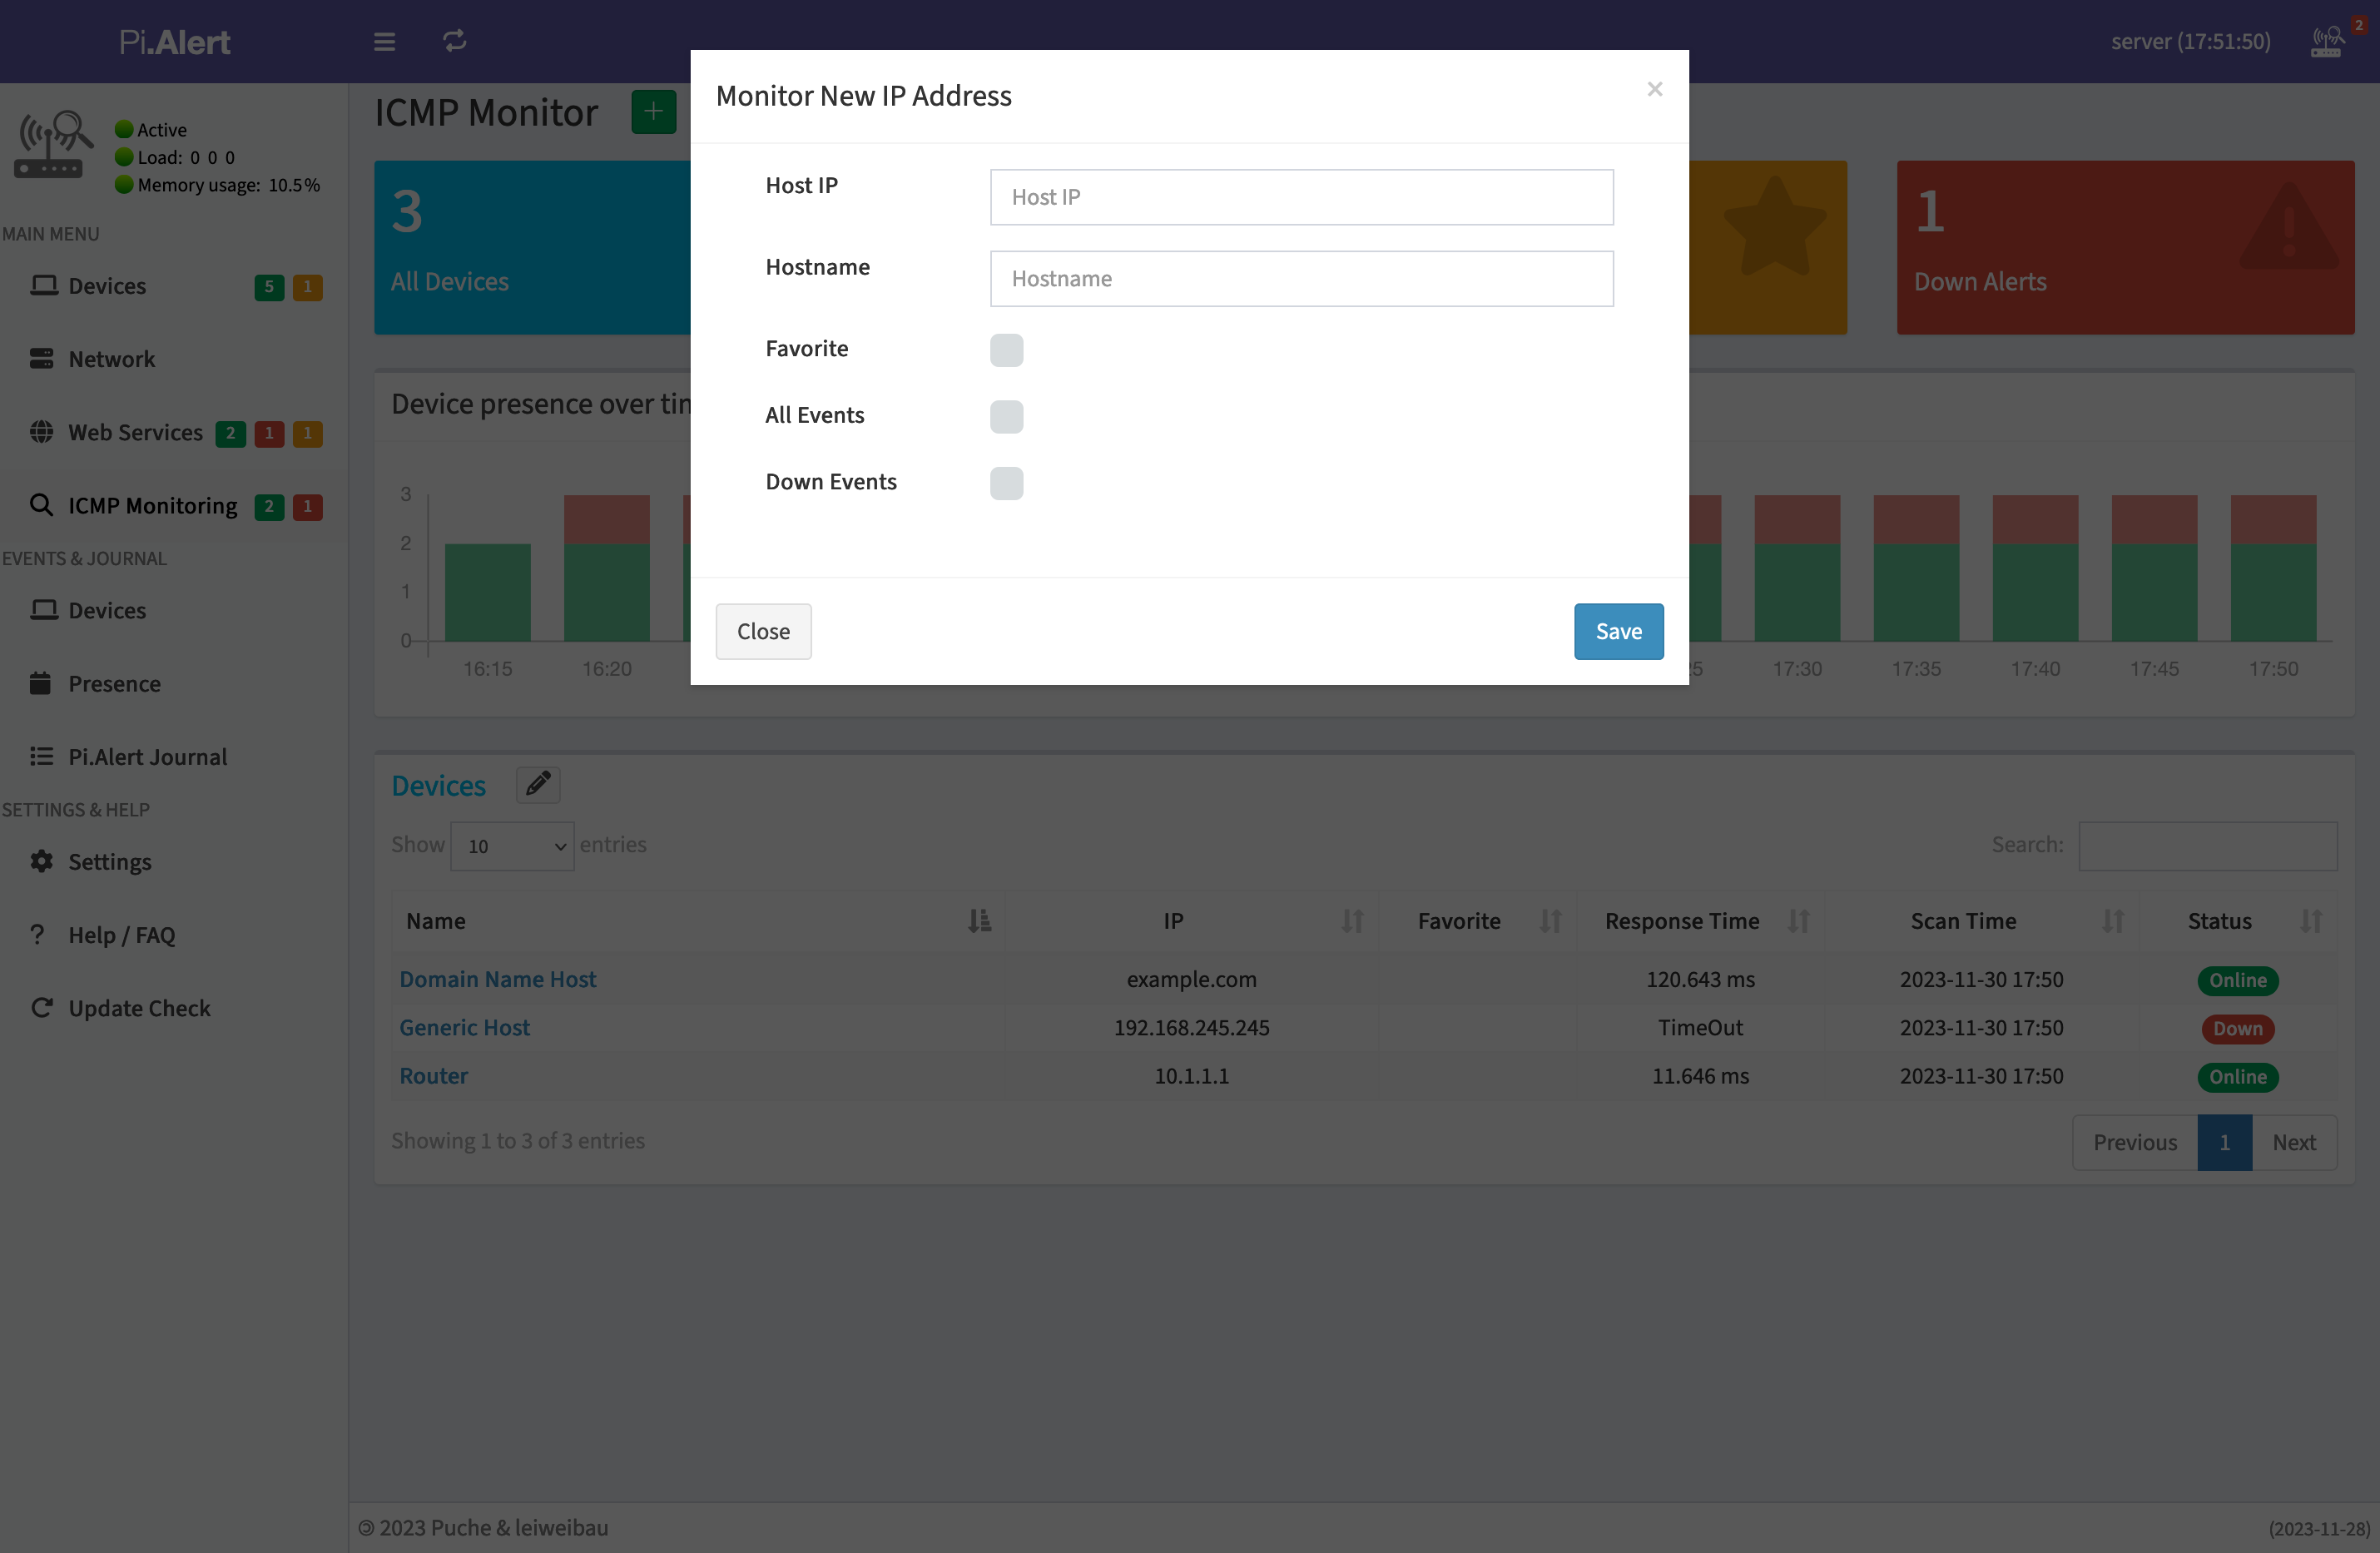The width and height of the screenshot is (2380, 1553).
Task: Click the All Devices summary card
Action: point(532,247)
